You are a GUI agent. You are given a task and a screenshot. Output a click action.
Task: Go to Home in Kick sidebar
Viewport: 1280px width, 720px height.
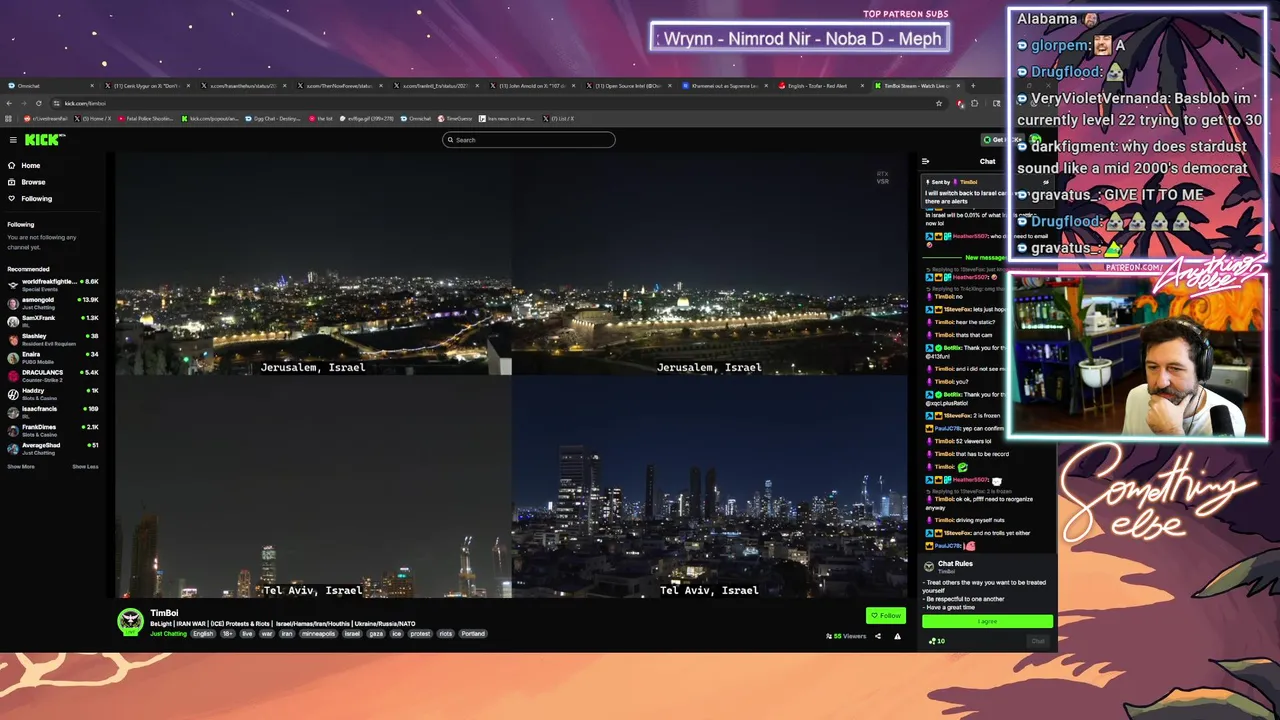pos(24,165)
